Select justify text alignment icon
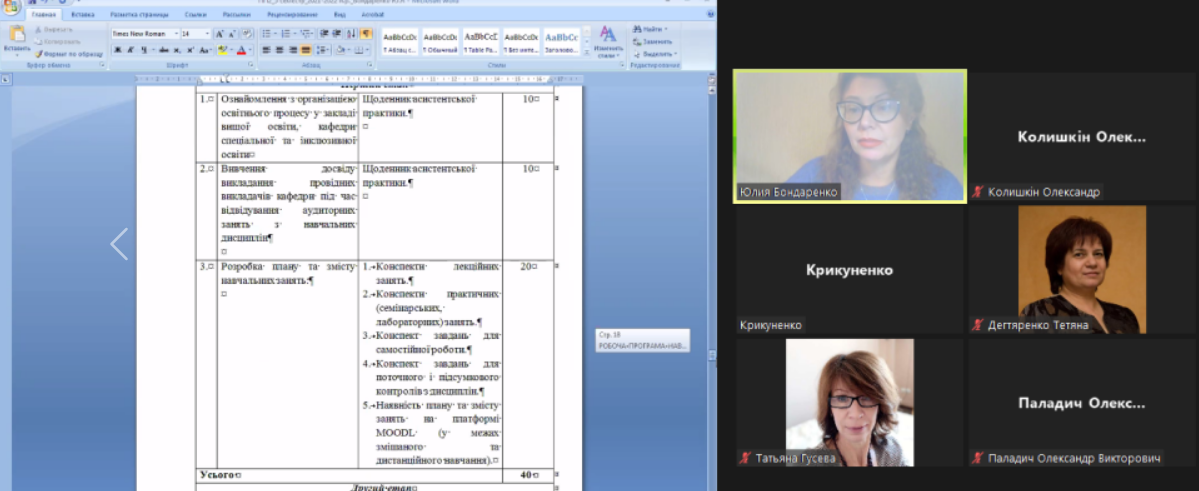The image size is (1199, 491). pos(306,50)
